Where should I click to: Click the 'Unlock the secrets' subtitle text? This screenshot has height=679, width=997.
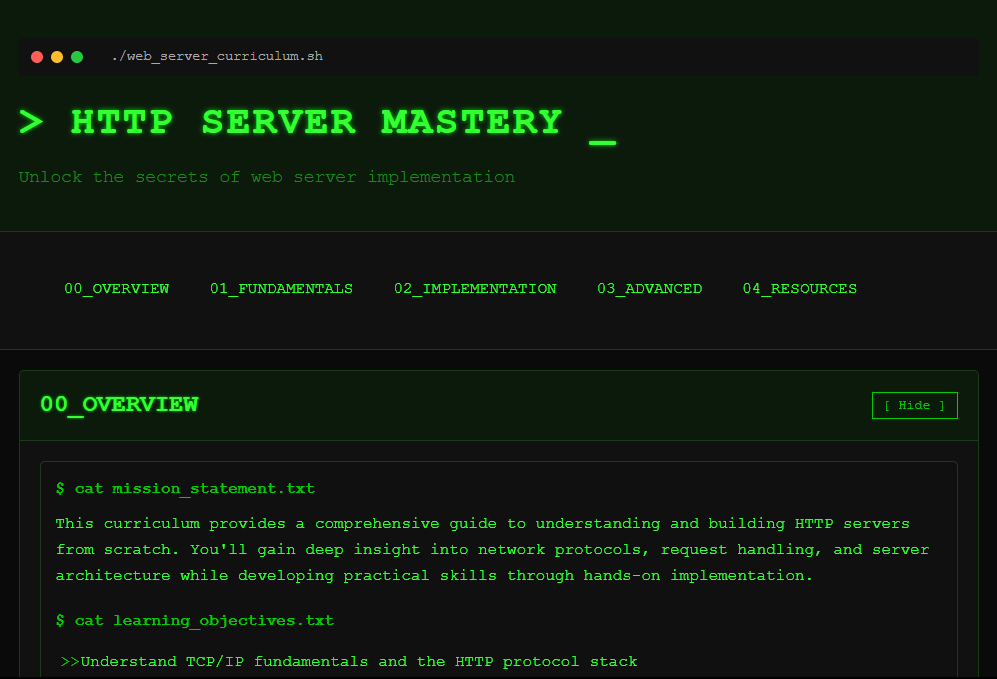point(266,177)
